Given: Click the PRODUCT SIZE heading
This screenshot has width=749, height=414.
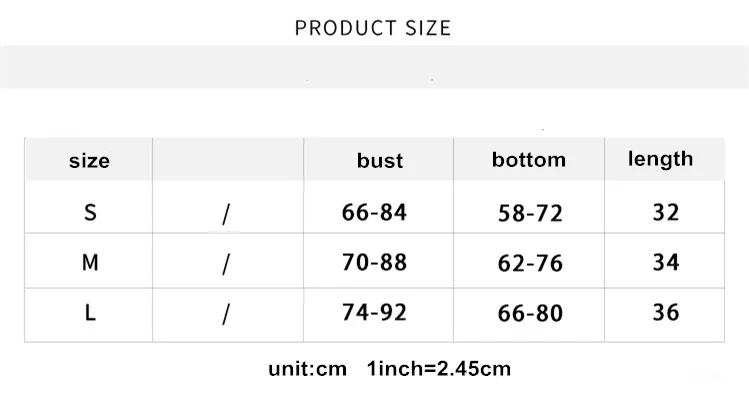Looking at the screenshot, I should coord(373,28).
